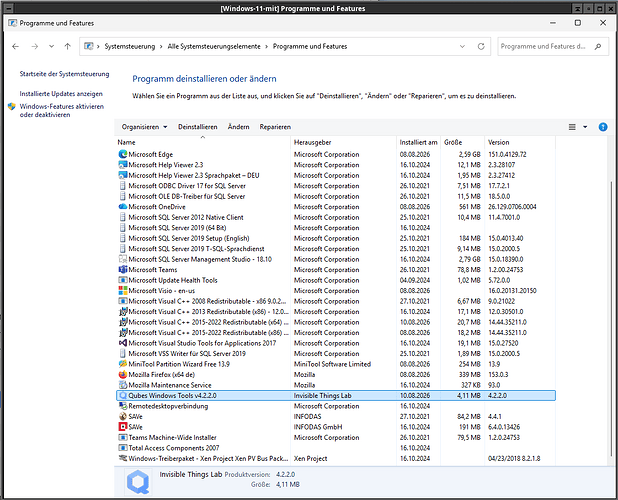Select Microsoft OLE DB-Treiber für SQL Server

tap(336, 196)
